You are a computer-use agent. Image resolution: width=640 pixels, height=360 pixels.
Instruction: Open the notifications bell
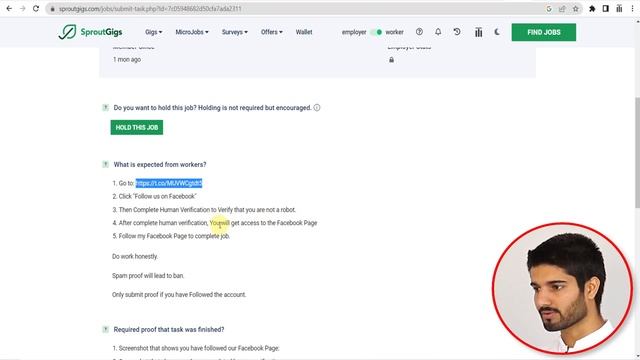[438, 32]
